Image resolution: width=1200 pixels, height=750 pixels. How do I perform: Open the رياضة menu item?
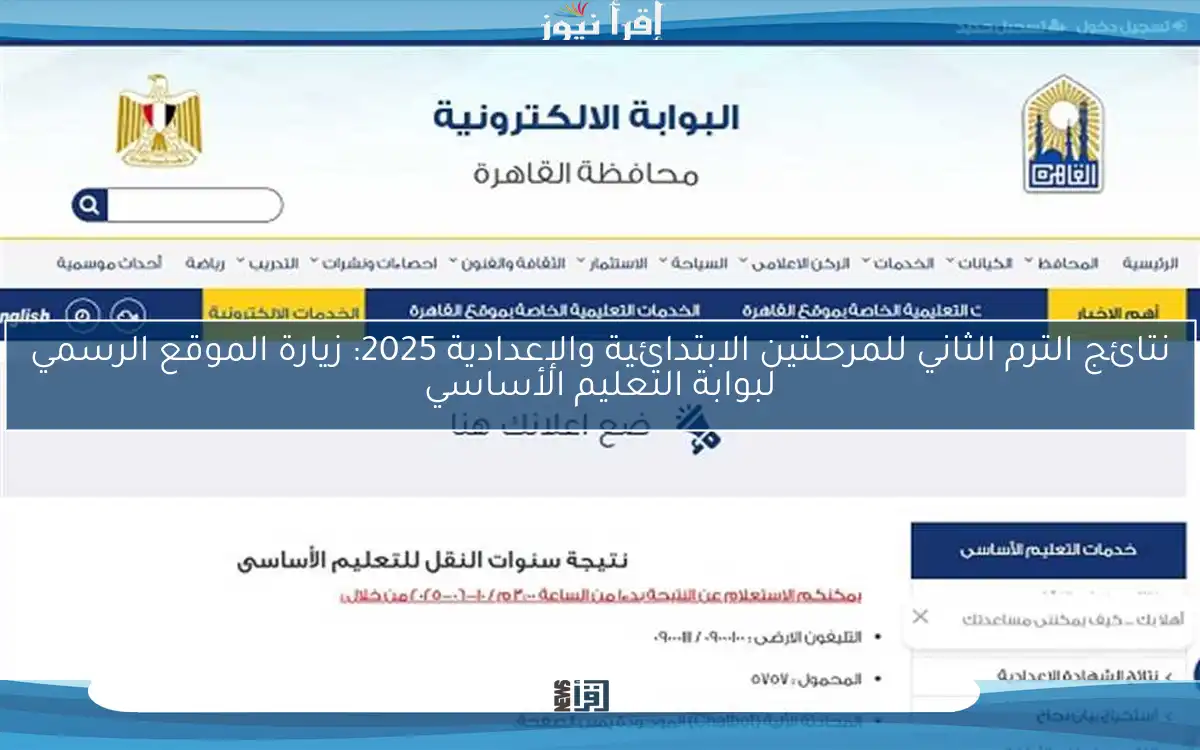[x=205, y=264]
